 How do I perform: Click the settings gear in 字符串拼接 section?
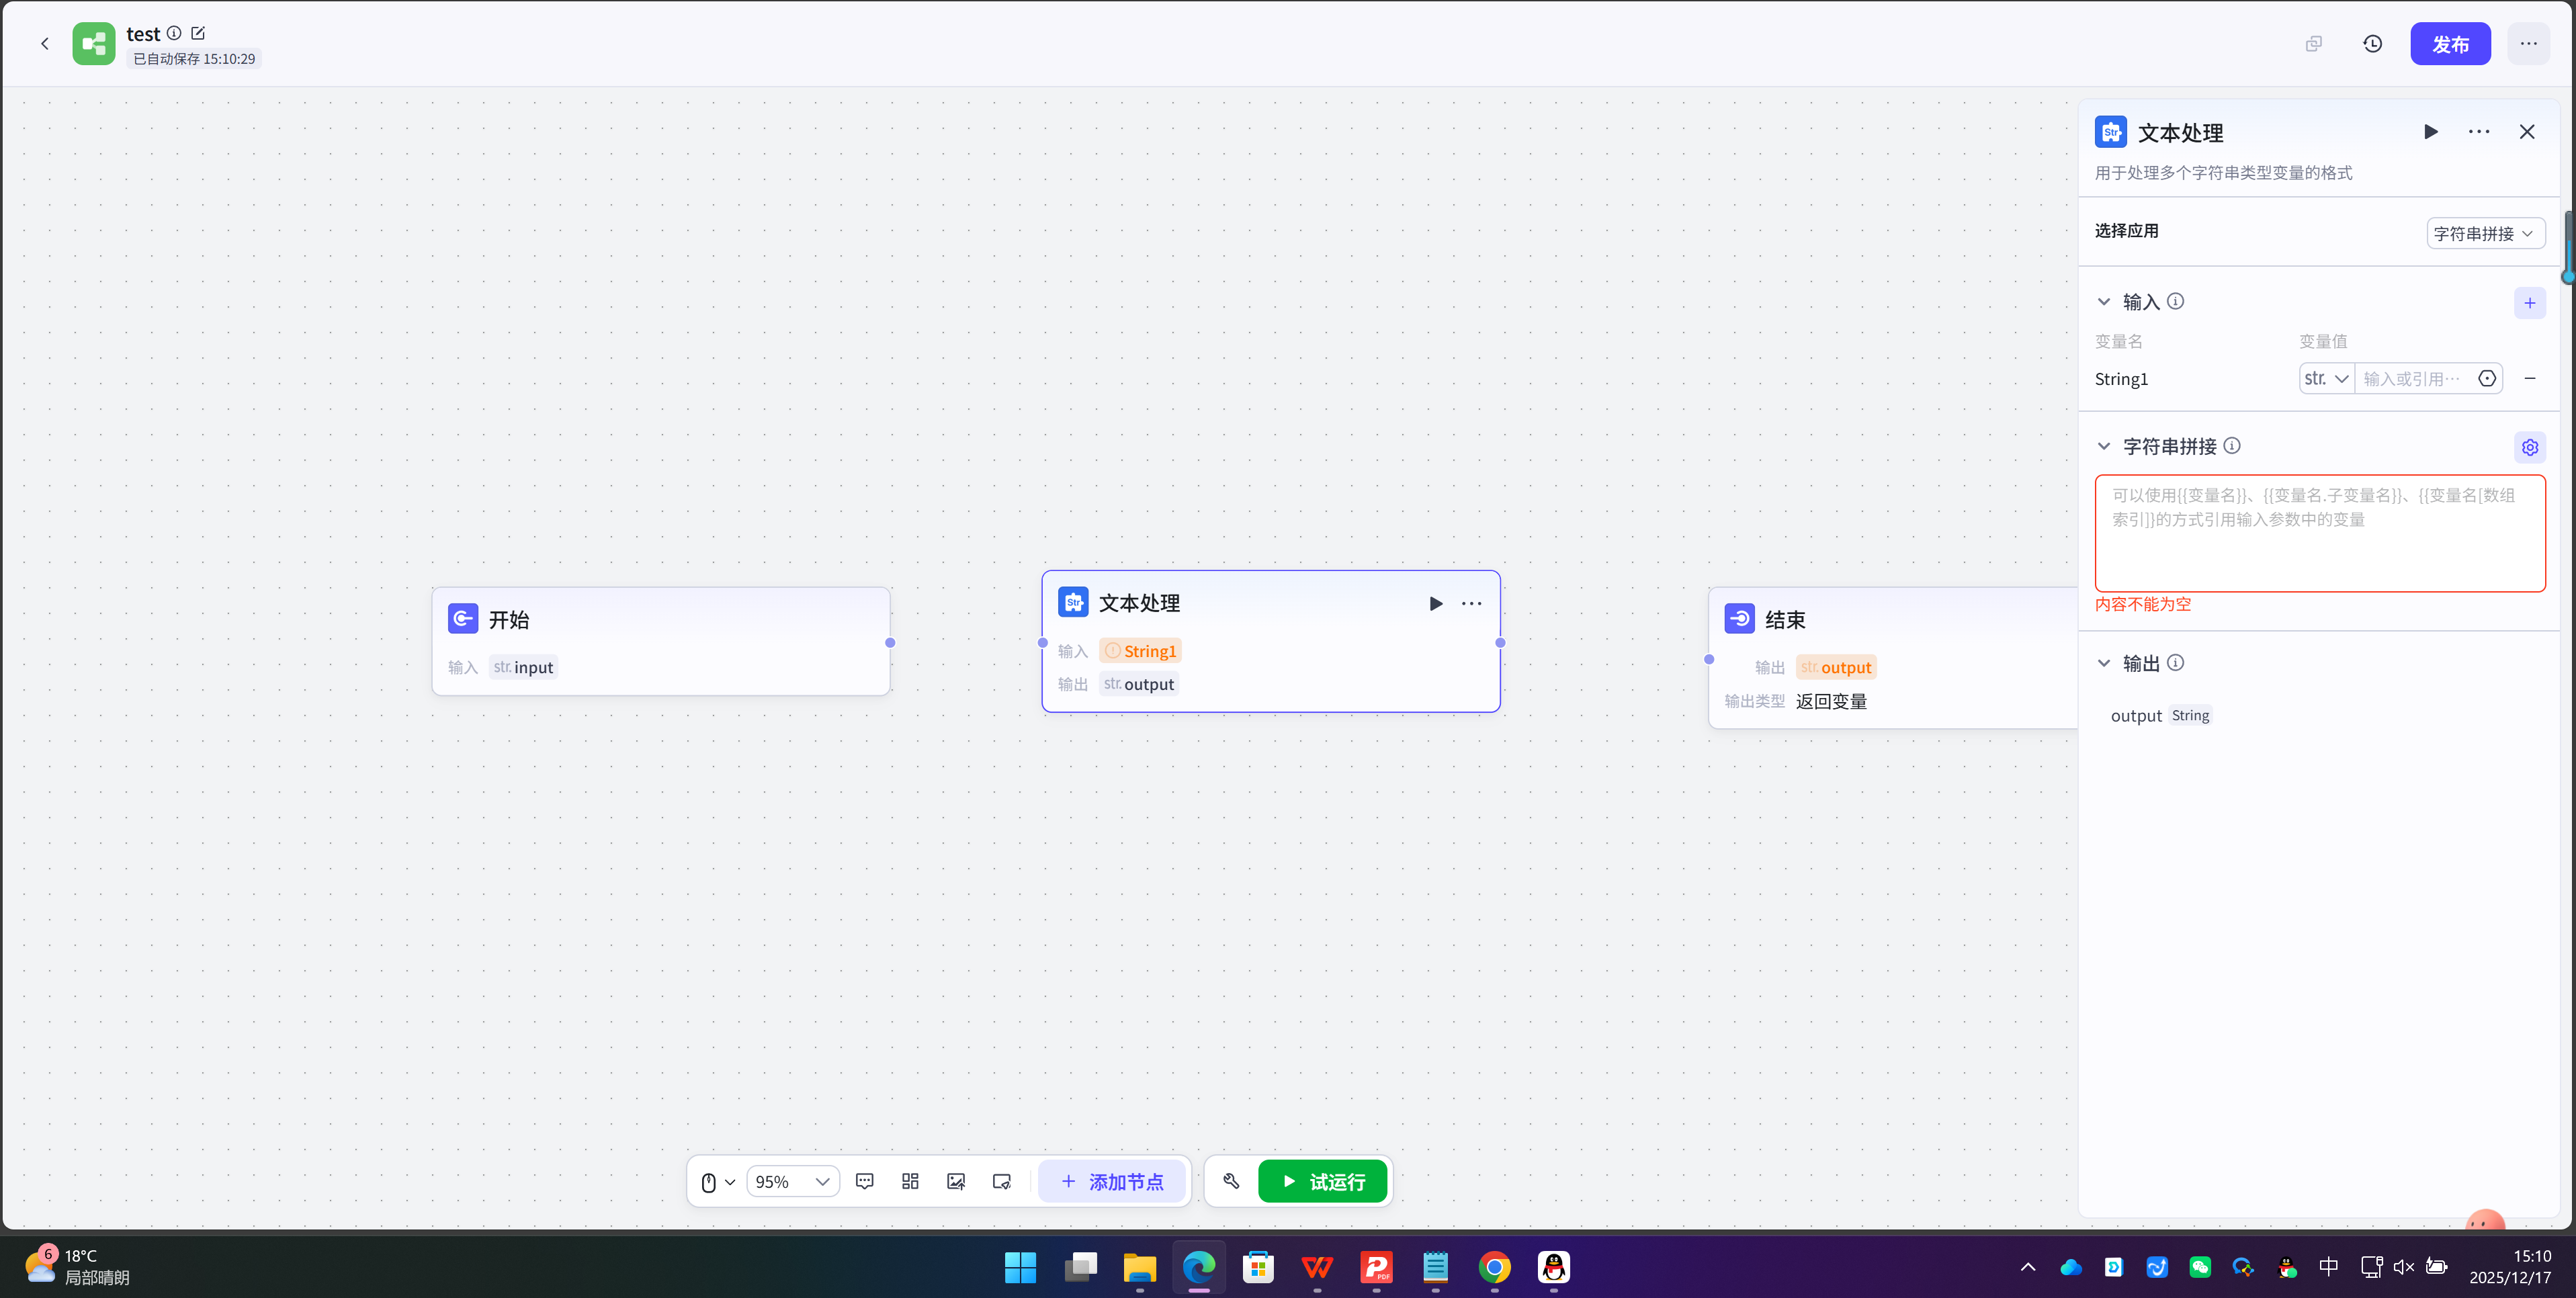tap(2529, 447)
